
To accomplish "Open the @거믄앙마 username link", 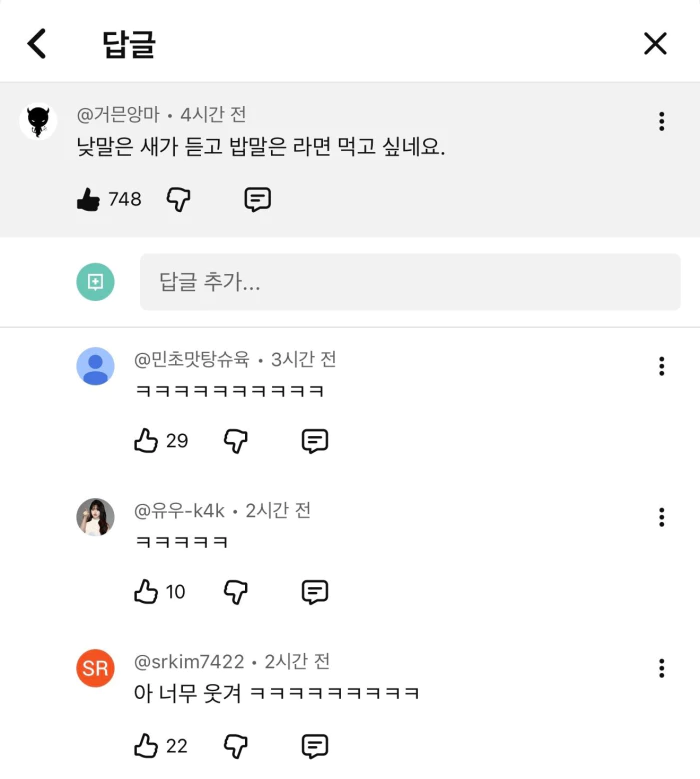I will click(x=118, y=115).
